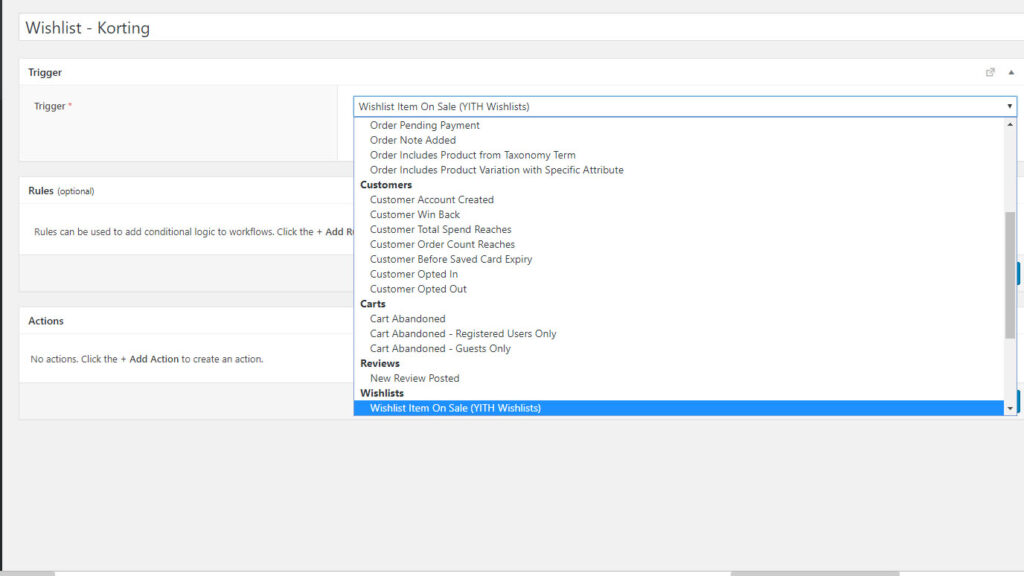Choose Customer Win Back option
This screenshot has width=1024, height=576.
(x=415, y=215)
